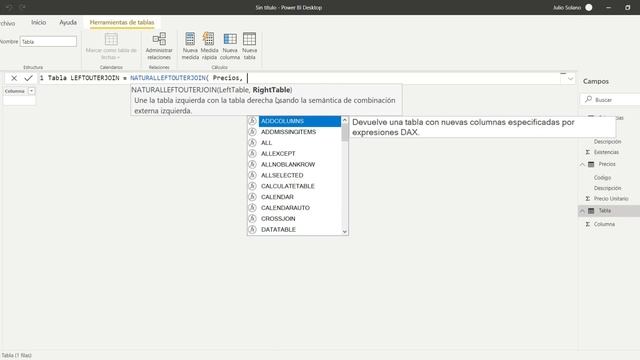Collapse the Tabla node in Campos
640x360 pixels.
[x=582, y=211]
